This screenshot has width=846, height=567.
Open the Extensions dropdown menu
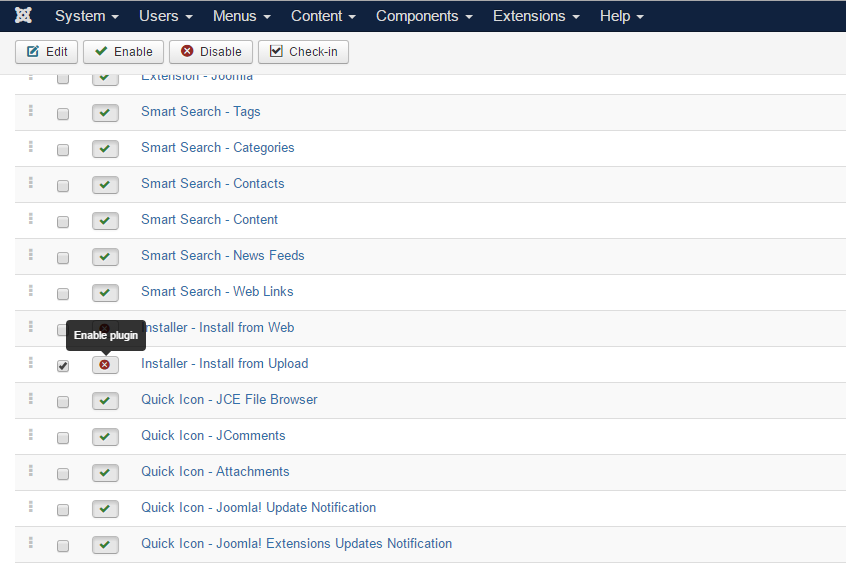536,16
